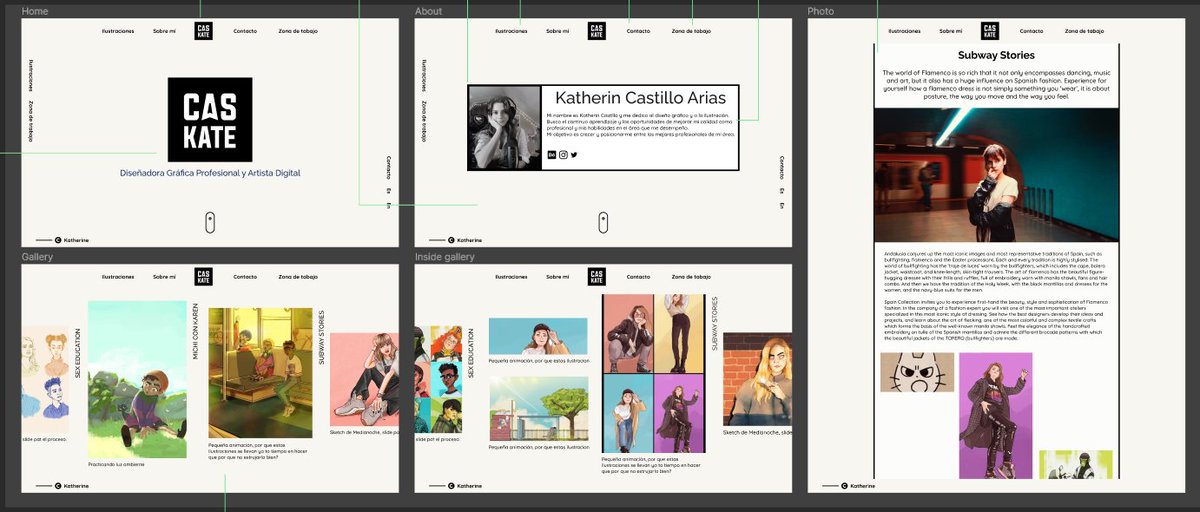Select the subway train illustration in Gallery artboard

coord(260,372)
